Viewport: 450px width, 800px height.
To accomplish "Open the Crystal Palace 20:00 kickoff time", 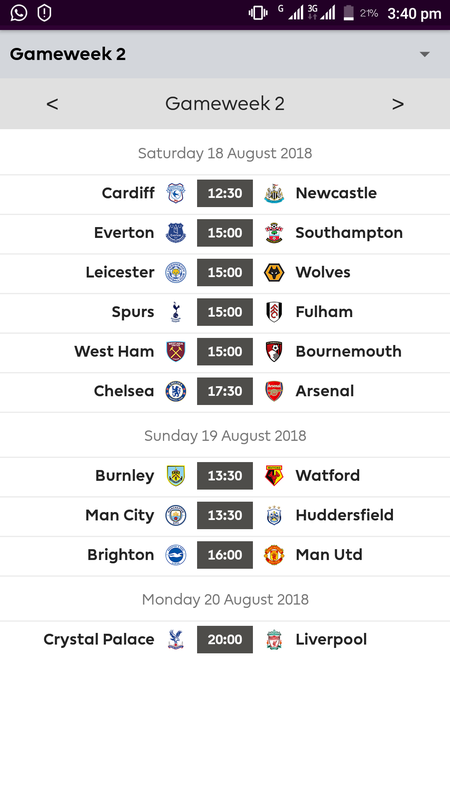I will coord(225,640).
